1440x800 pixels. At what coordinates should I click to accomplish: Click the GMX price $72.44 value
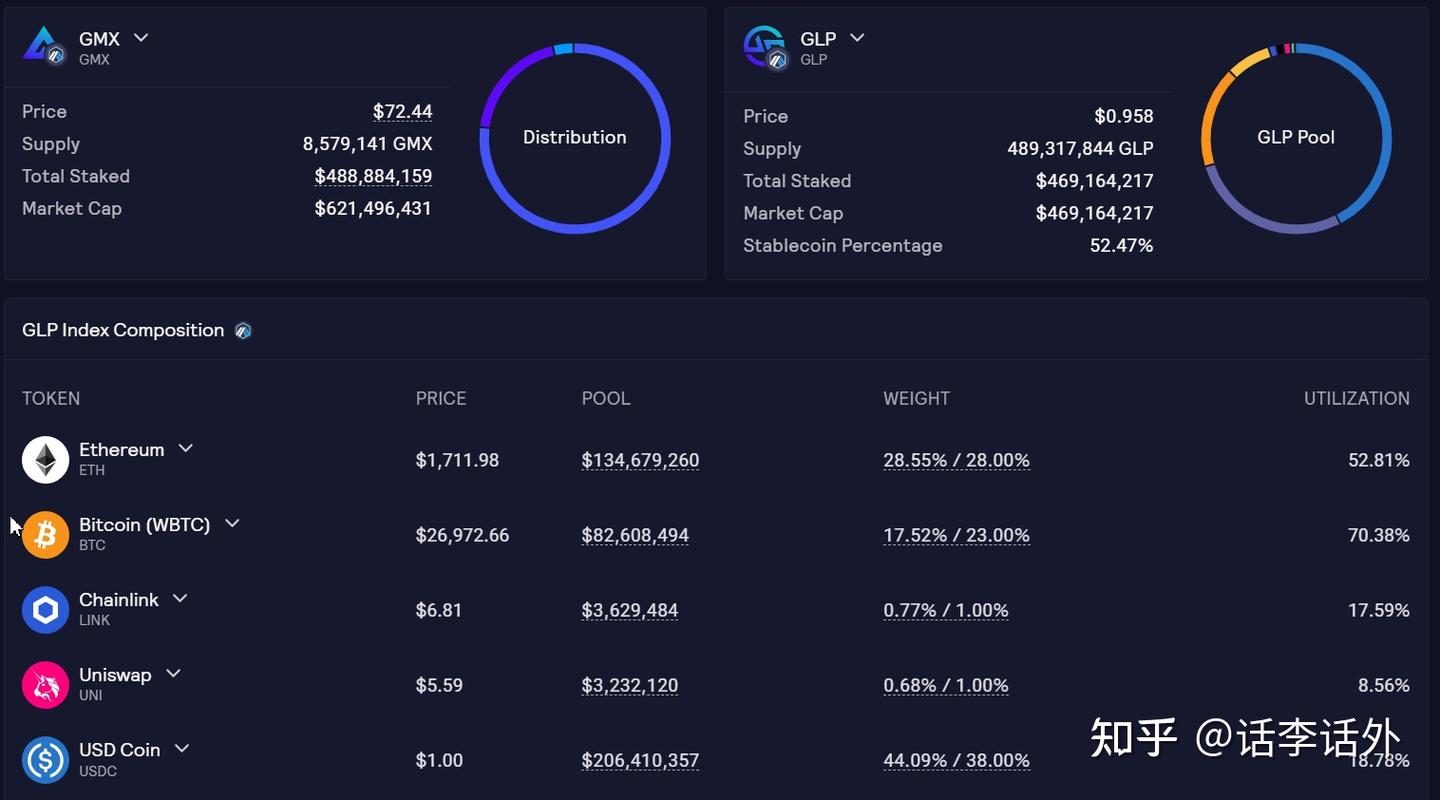pos(402,112)
